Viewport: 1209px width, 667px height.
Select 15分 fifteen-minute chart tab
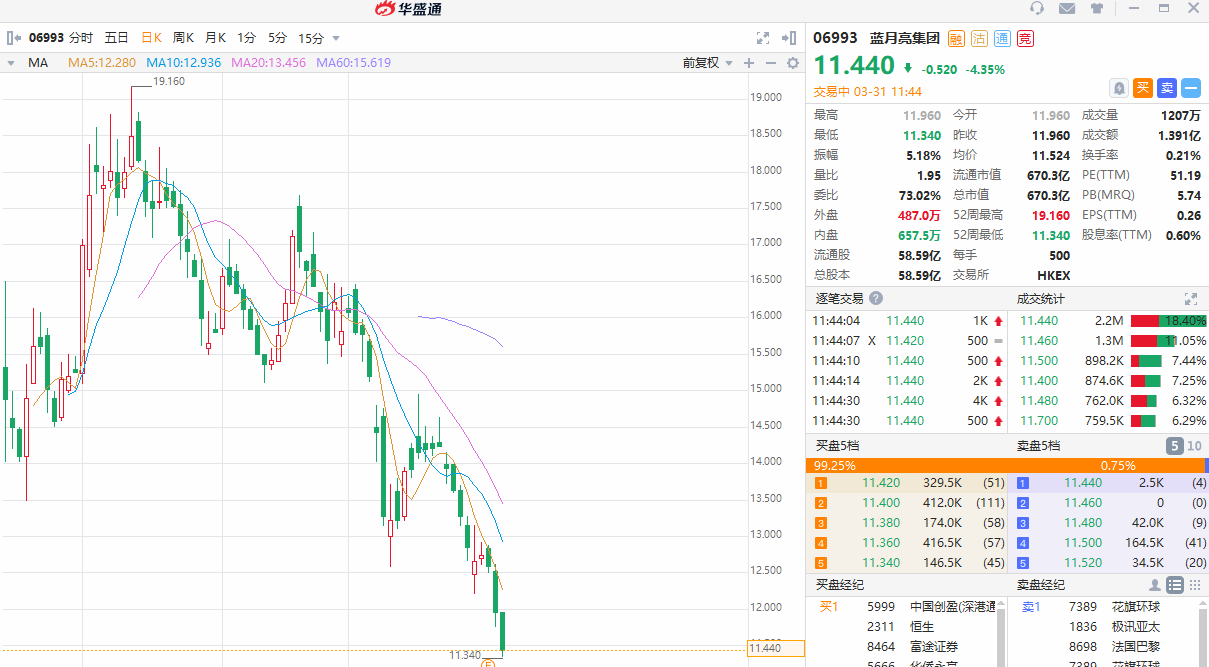click(311, 38)
